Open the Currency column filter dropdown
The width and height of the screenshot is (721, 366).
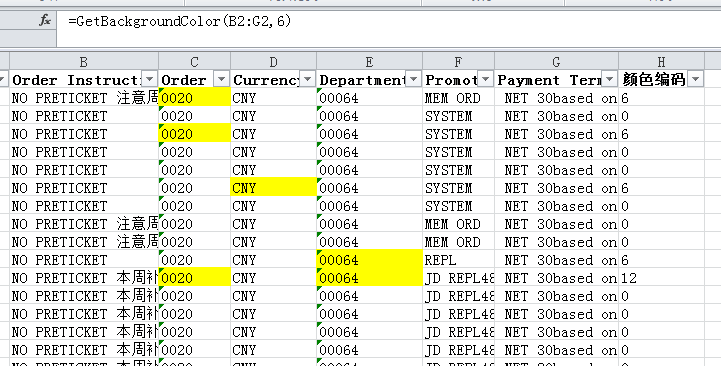coord(307,79)
